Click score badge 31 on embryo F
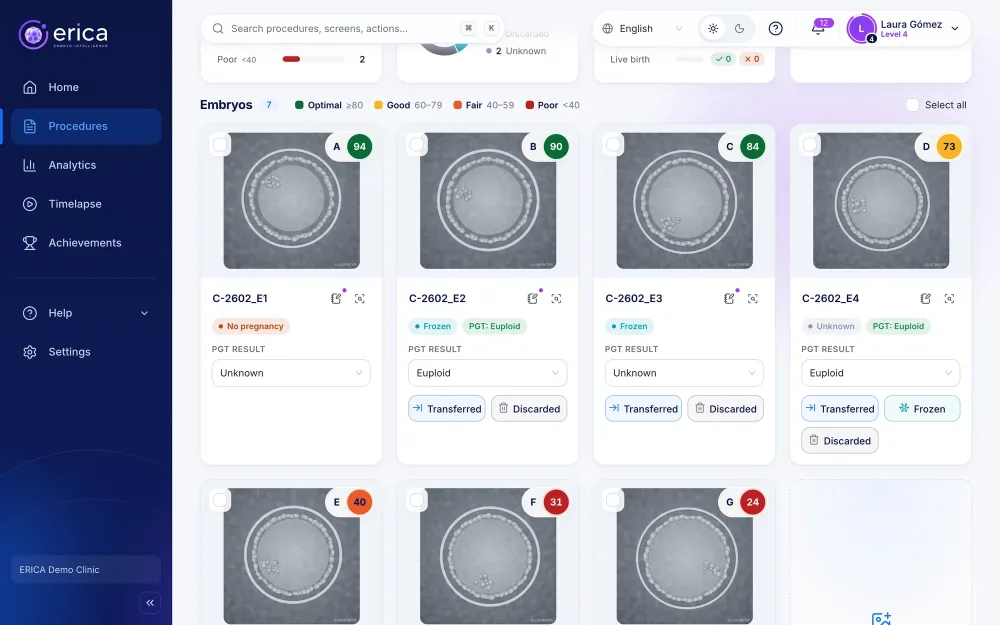This screenshot has height=625, width=1000. point(556,502)
